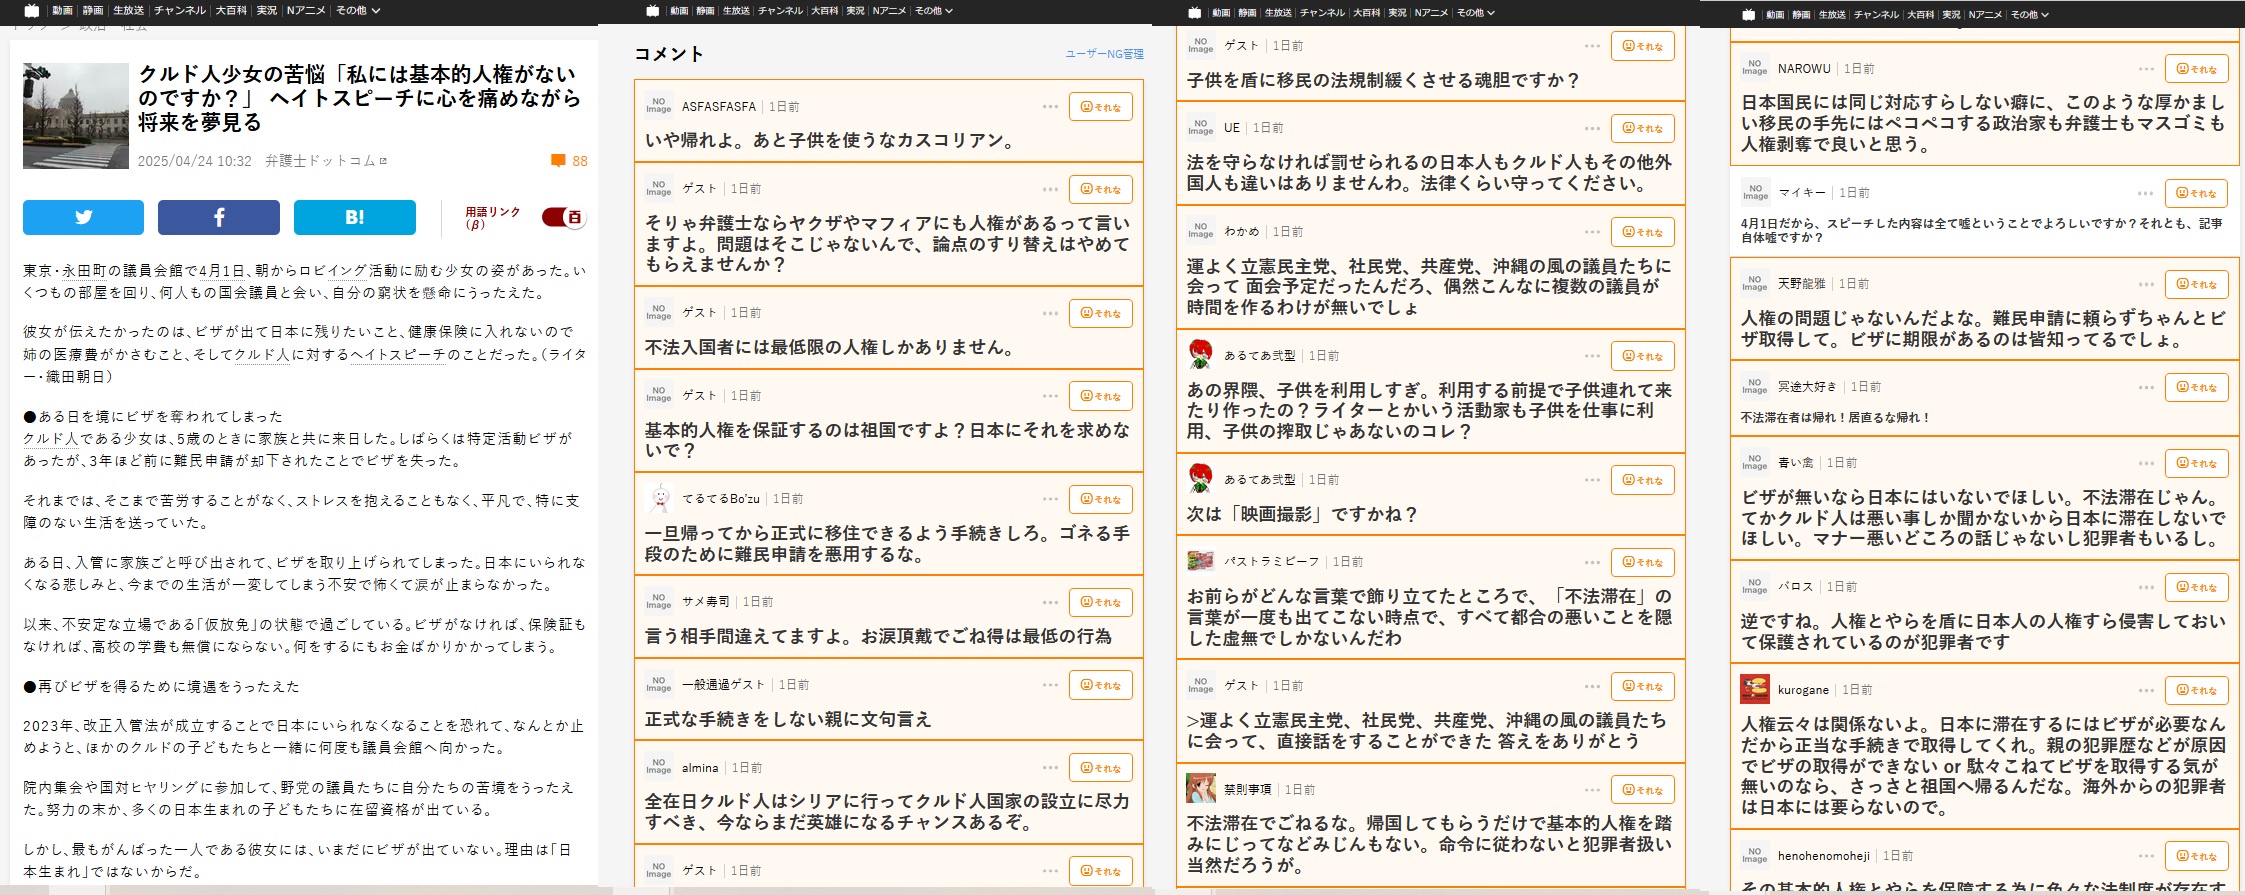The width and height of the screenshot is (2245, 895).
Task: Click the orange comment bubble icon beside 88
Action: 558,161
